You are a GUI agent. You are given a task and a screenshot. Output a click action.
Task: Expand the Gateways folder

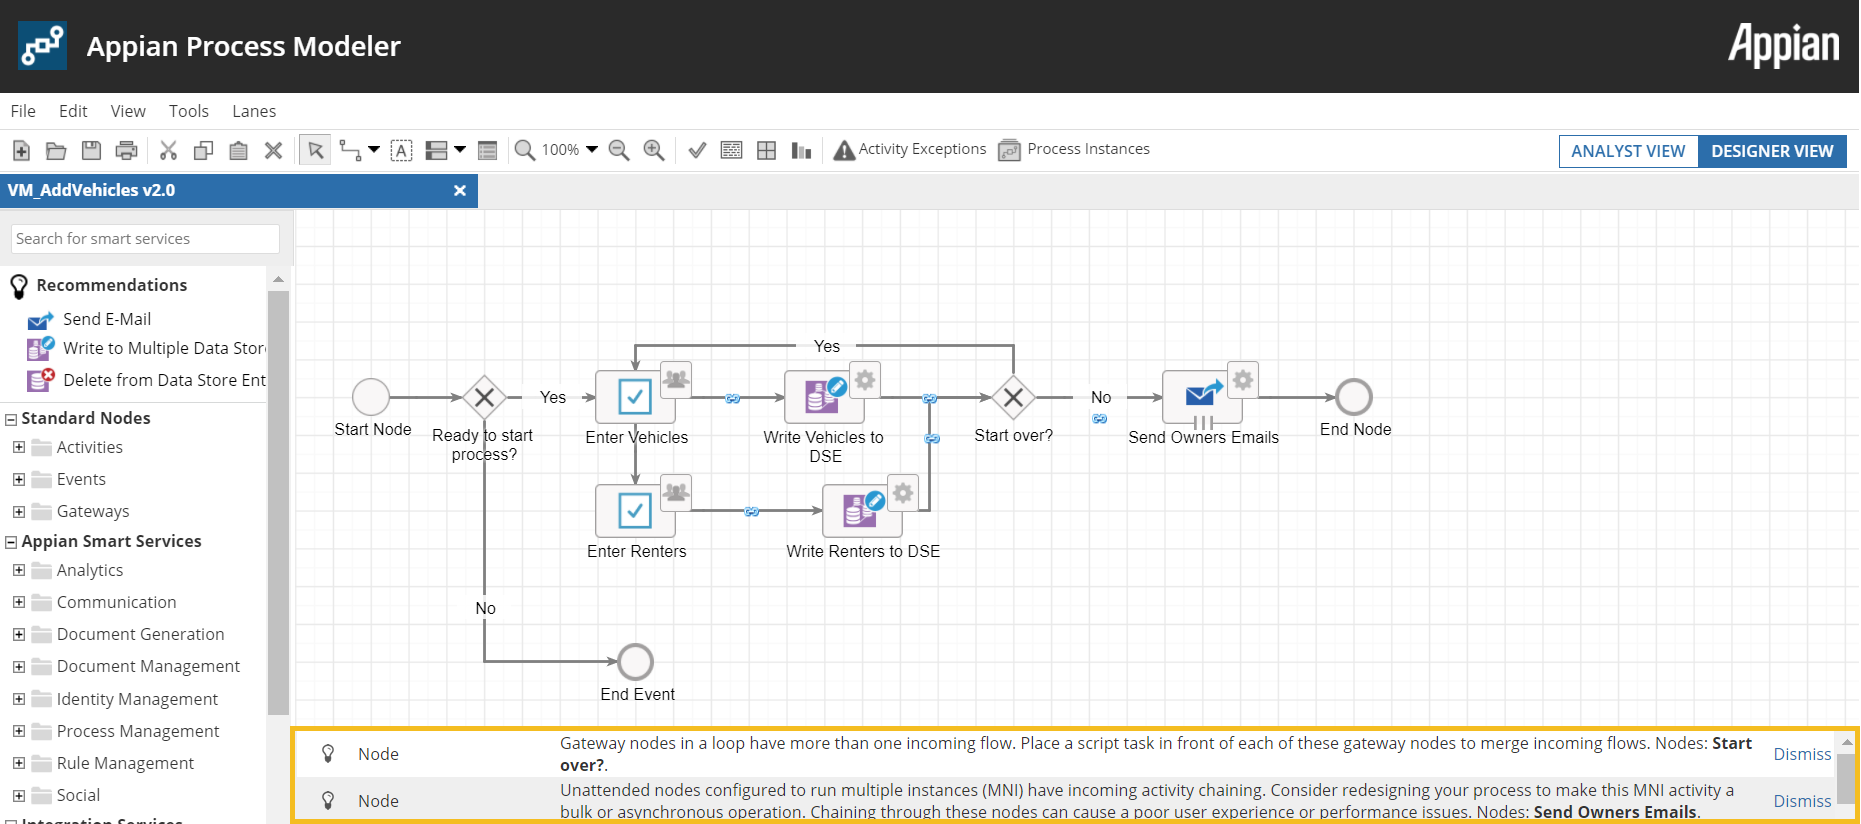pos(19,511)
